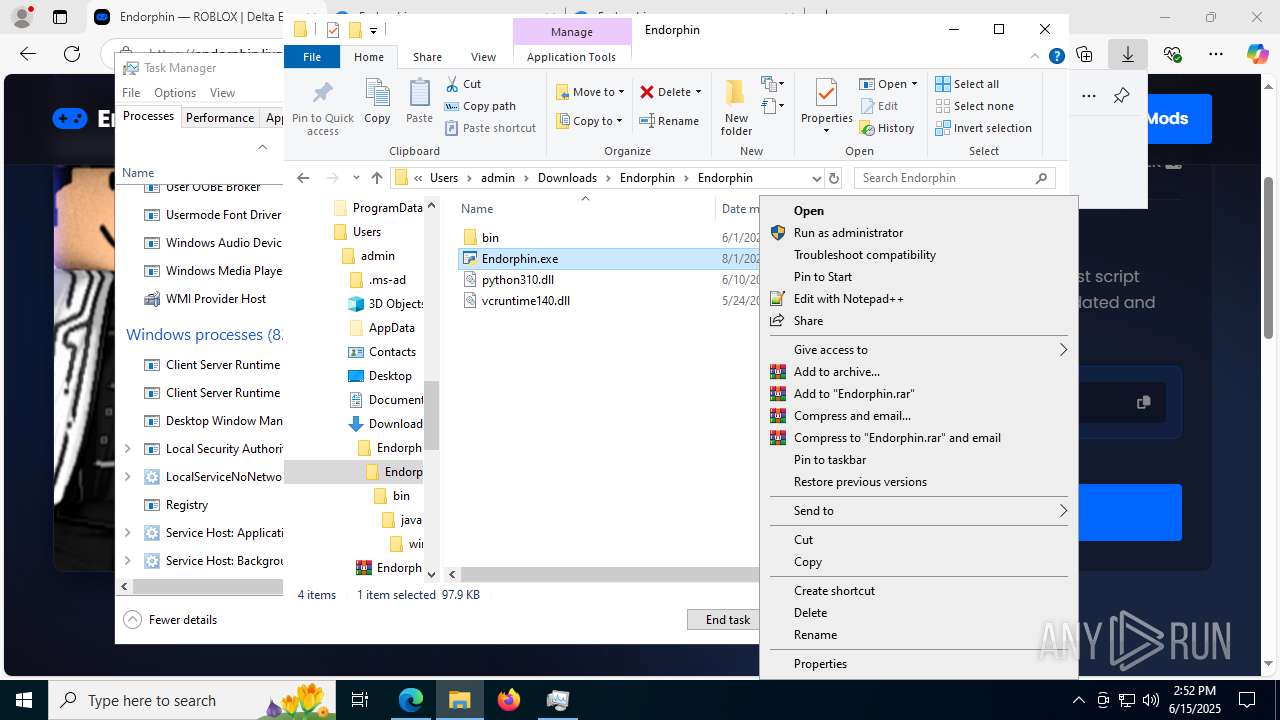Select the bin folder
The image size is (1280, 720).
click(490, 238)
